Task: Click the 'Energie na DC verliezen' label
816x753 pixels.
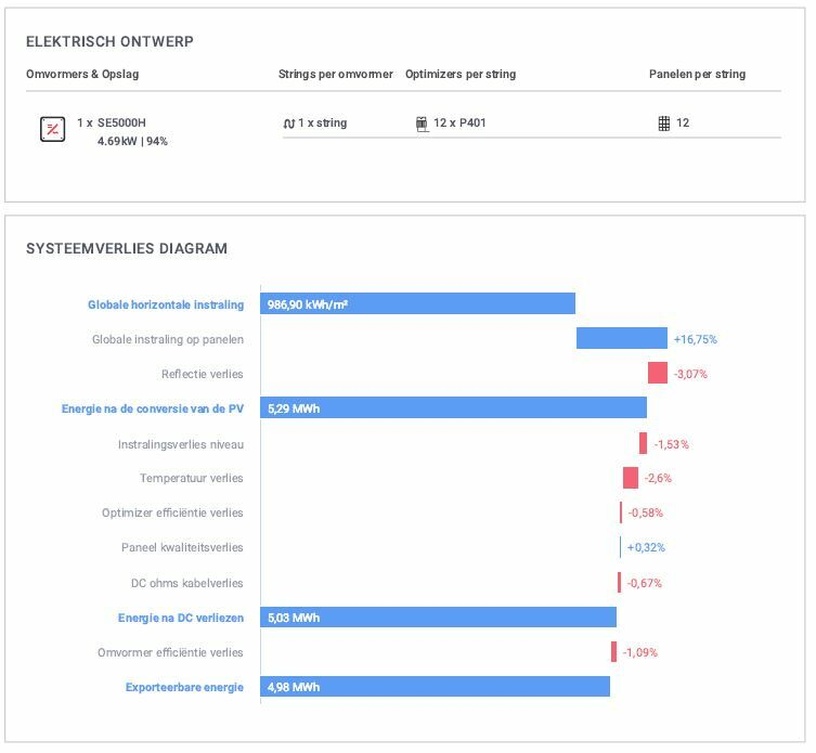Action: 180,618
